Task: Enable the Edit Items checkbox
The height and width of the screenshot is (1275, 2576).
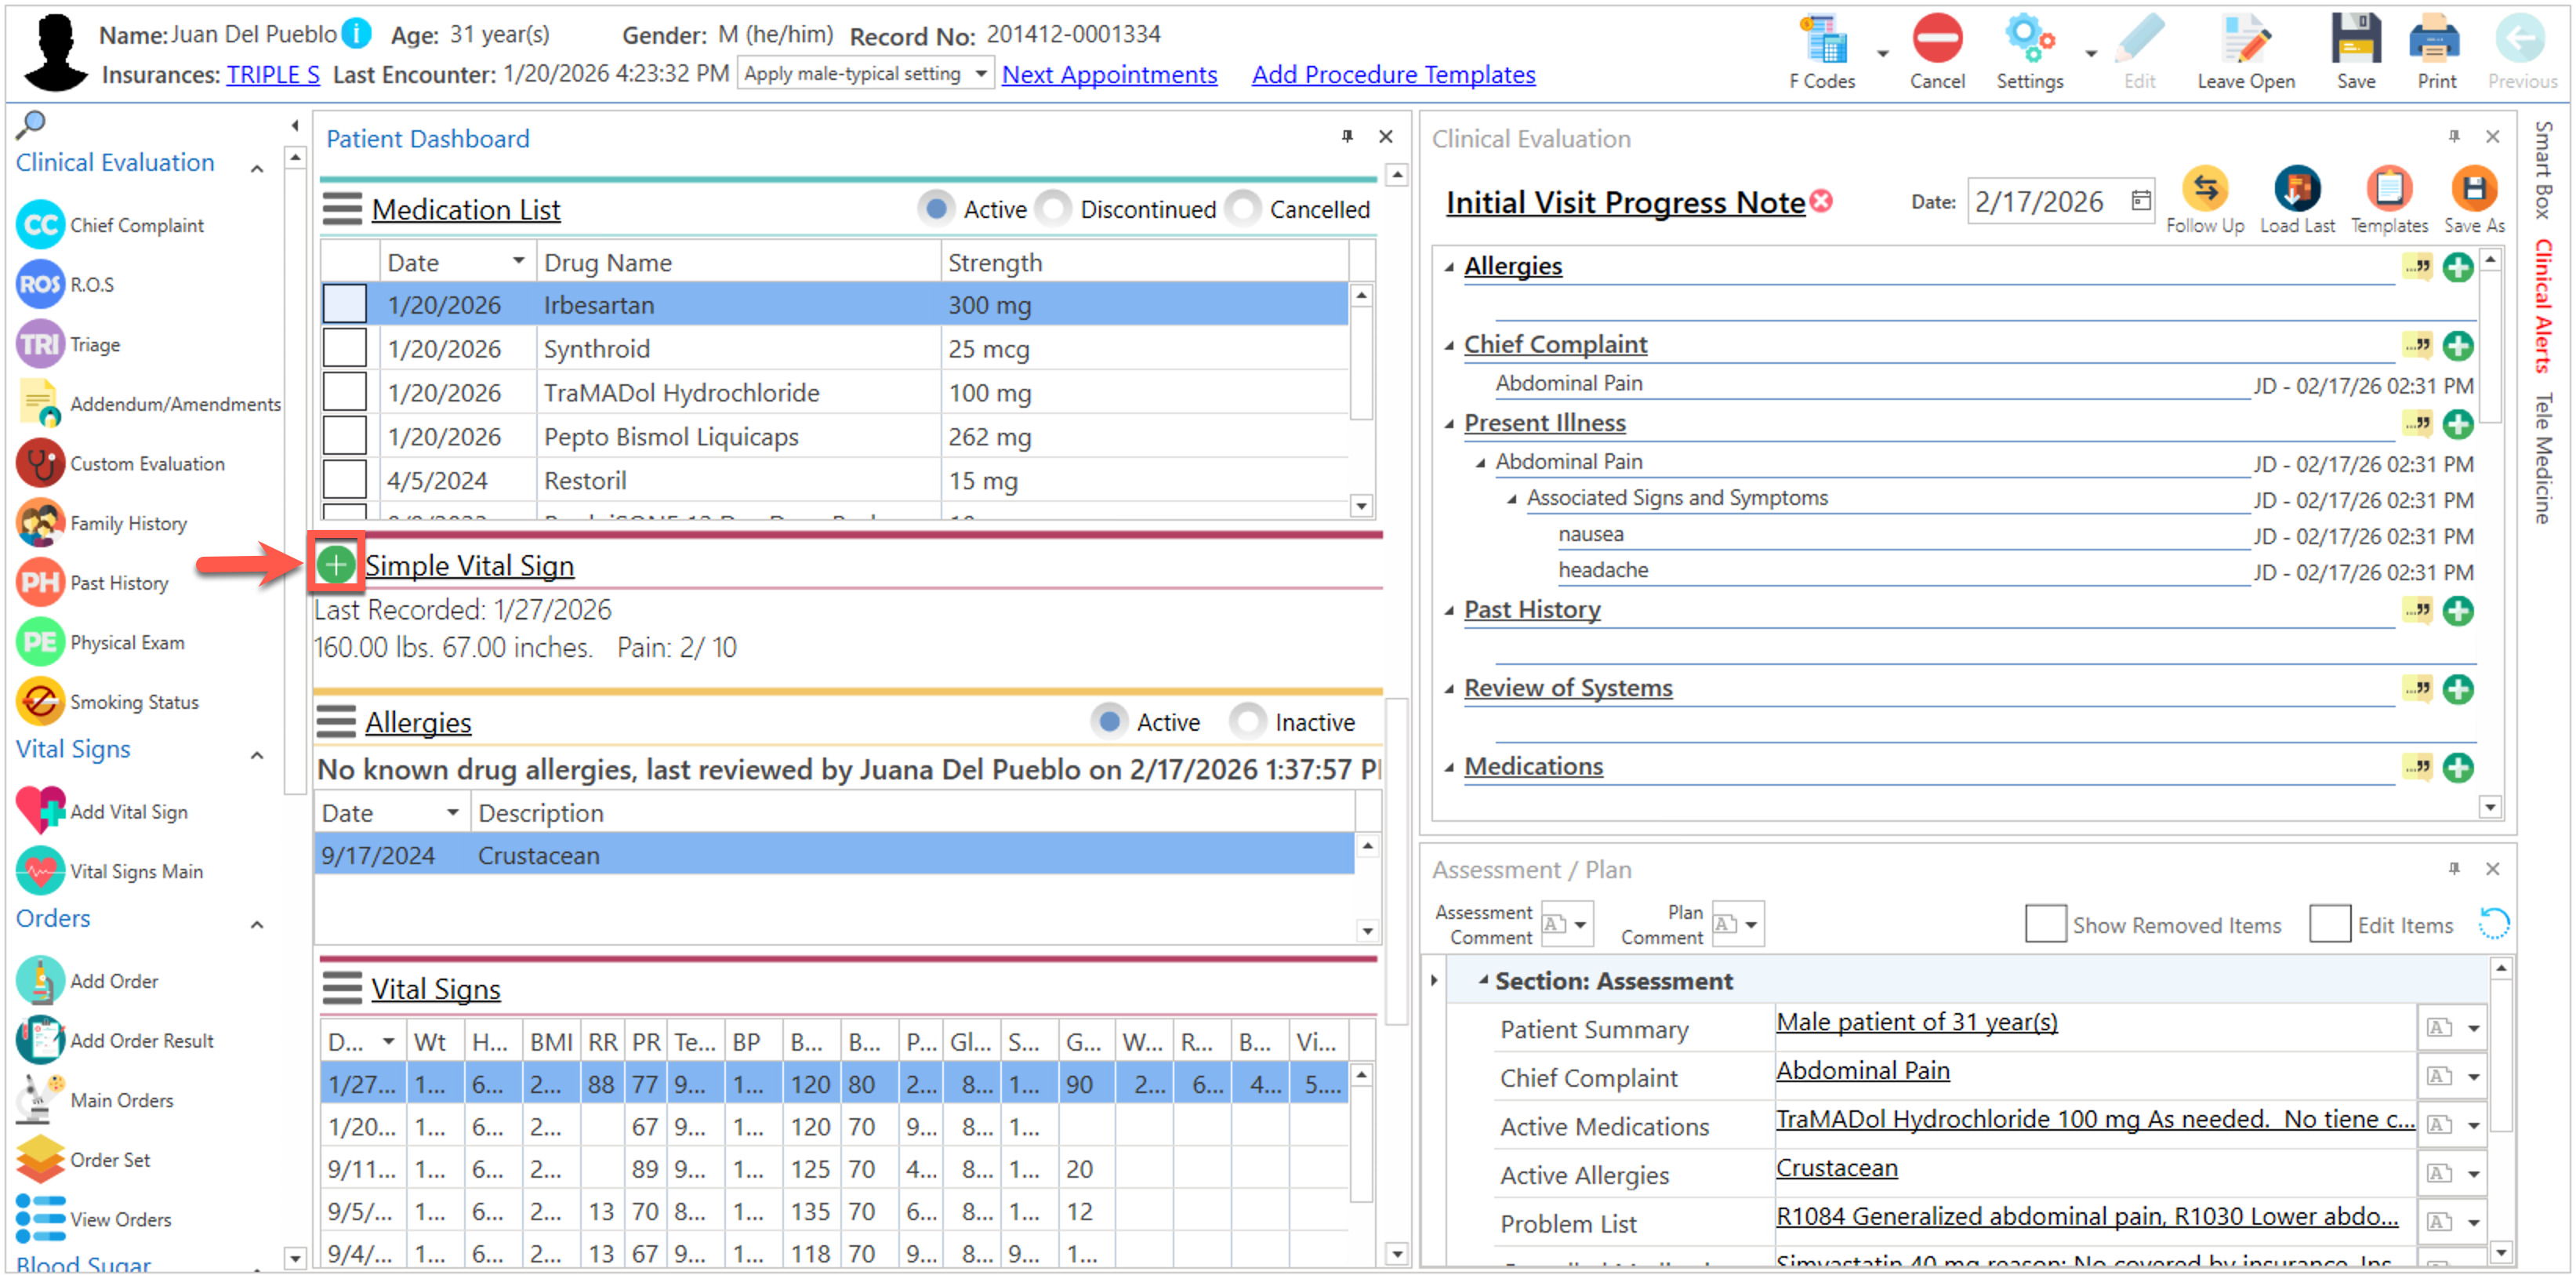Action: 2329,924
